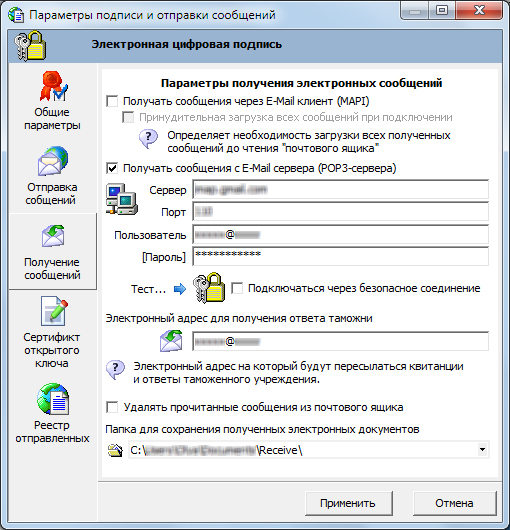The height and width of the screenshot is (530, 510).
Task: Switch to Получение сообщений sidebar tab
Action: point(52,251)
